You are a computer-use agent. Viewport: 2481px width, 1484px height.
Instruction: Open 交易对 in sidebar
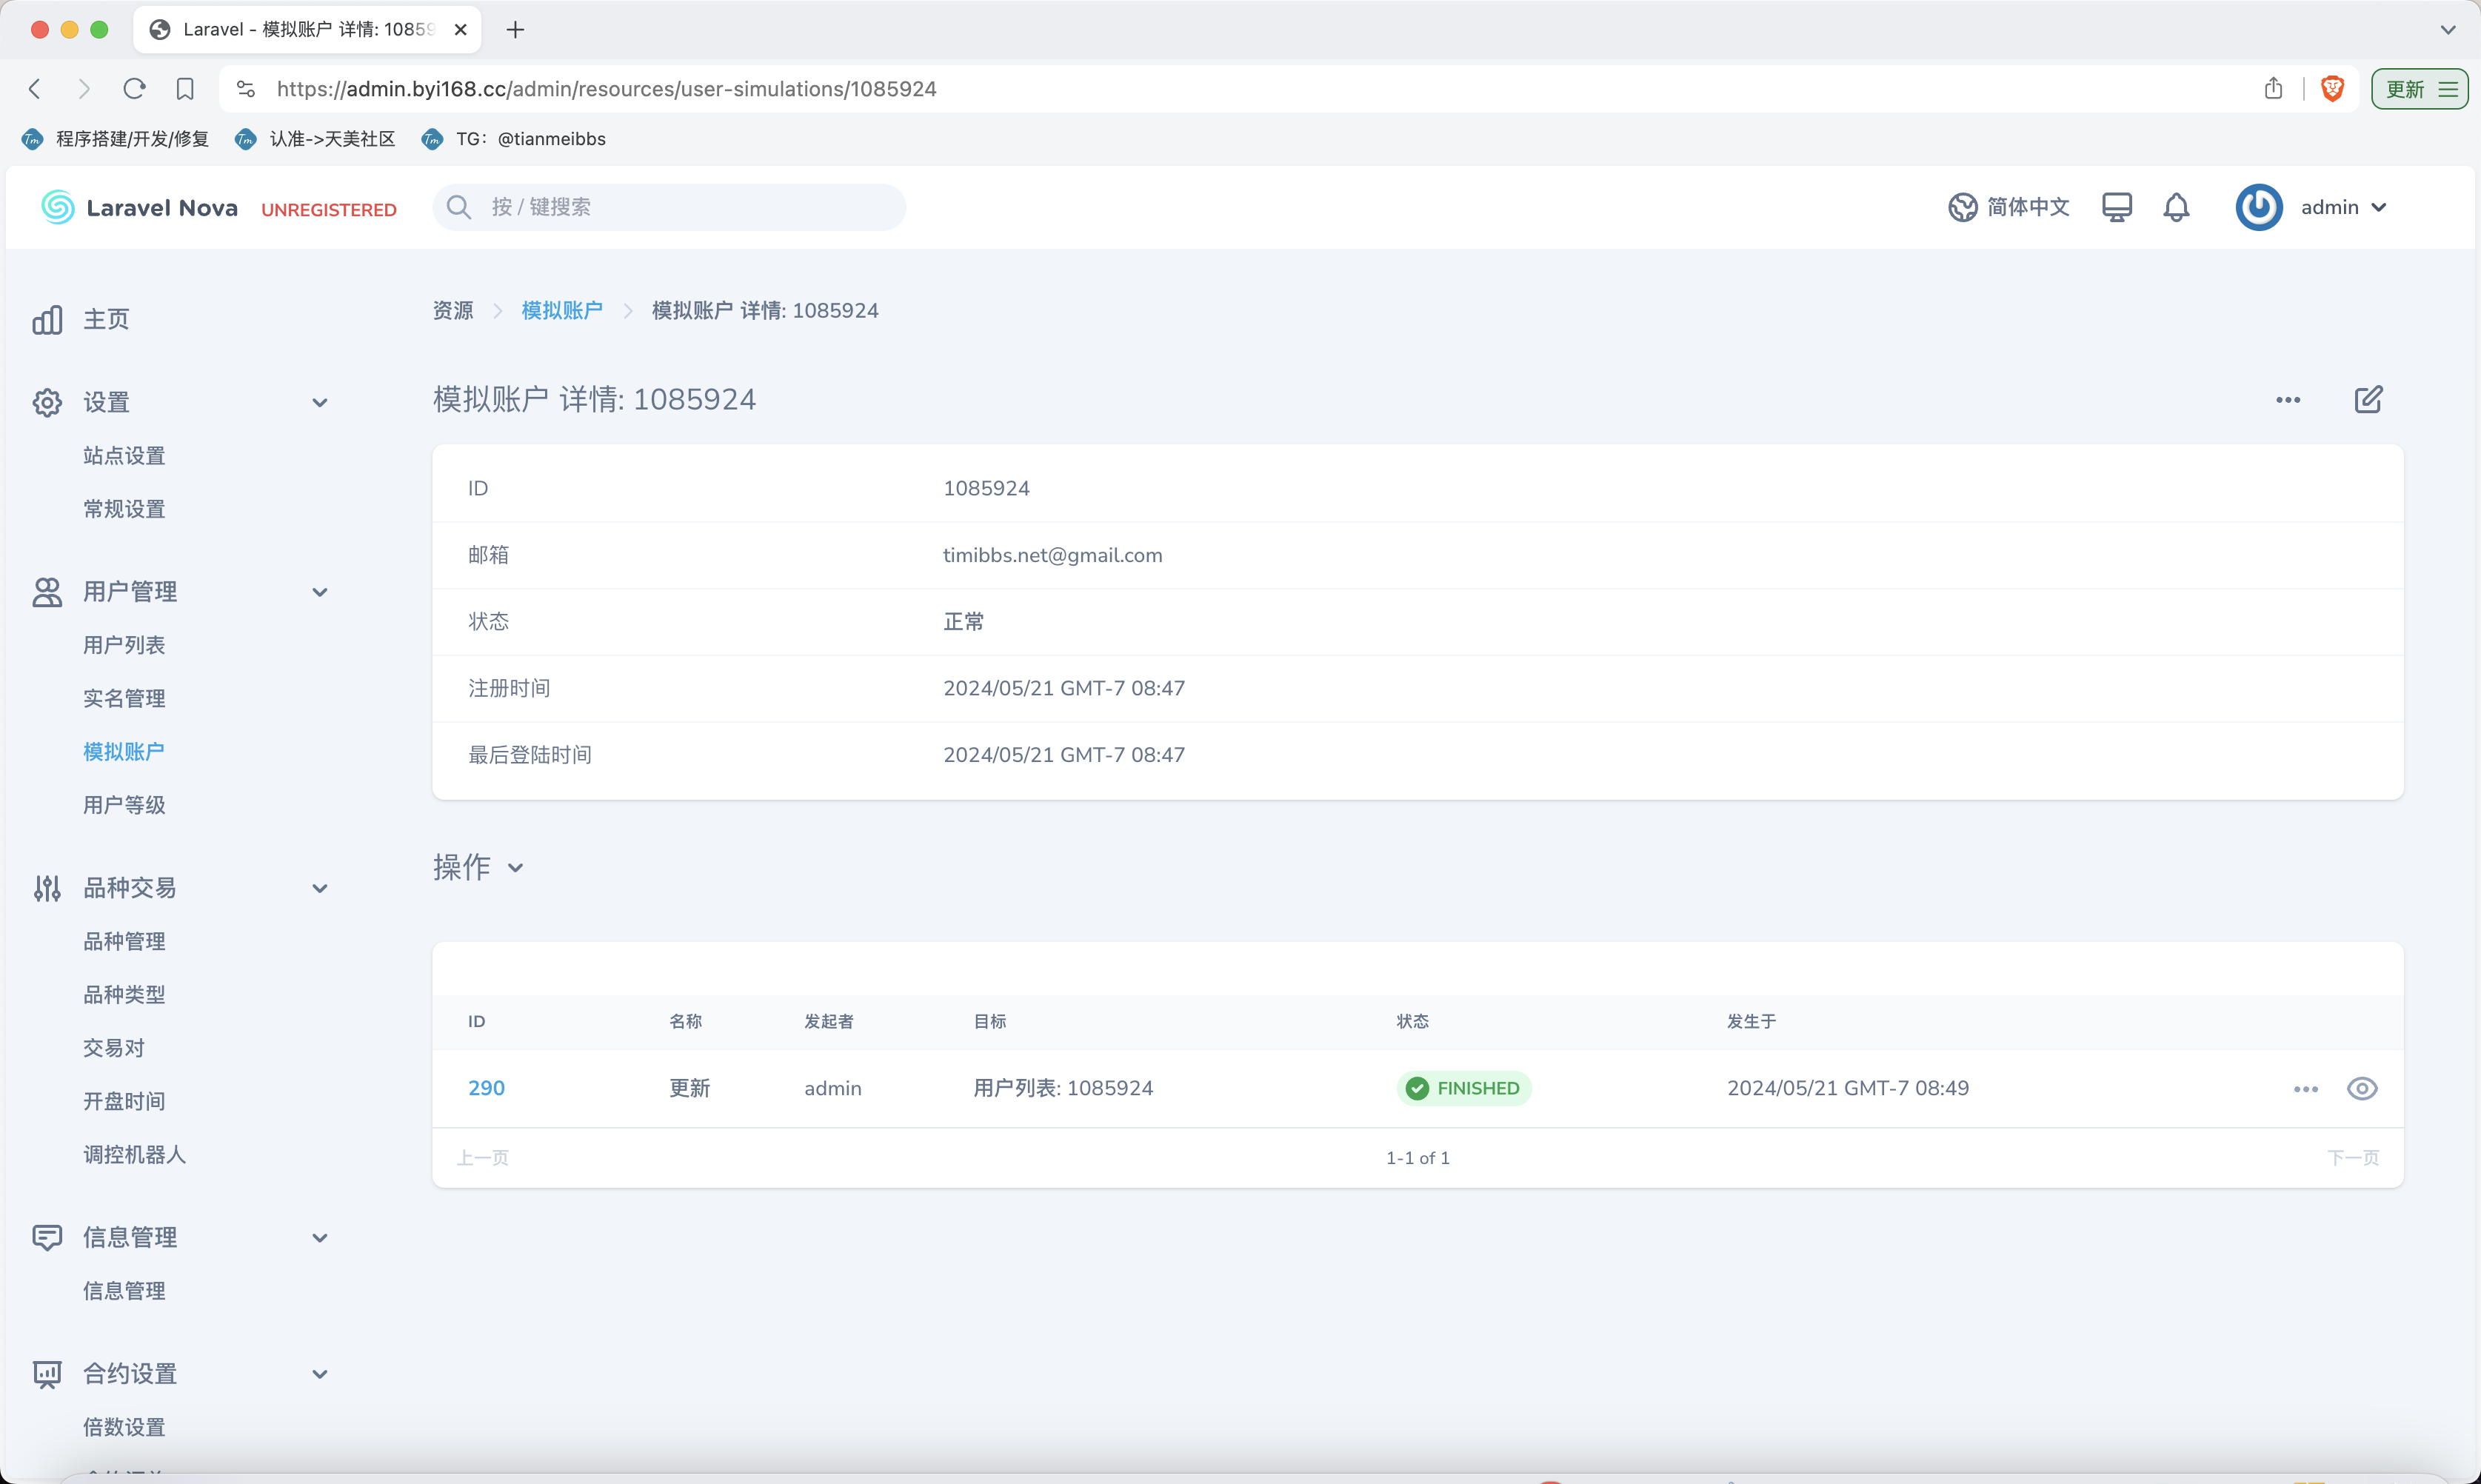point(114,1048)
